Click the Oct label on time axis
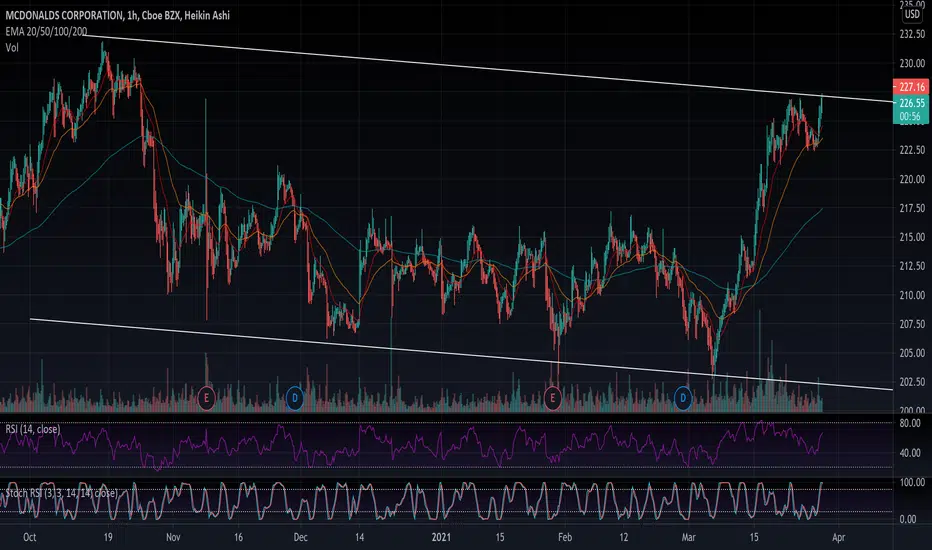The width and height of the screenshot is (932, 550). (29, 537)
